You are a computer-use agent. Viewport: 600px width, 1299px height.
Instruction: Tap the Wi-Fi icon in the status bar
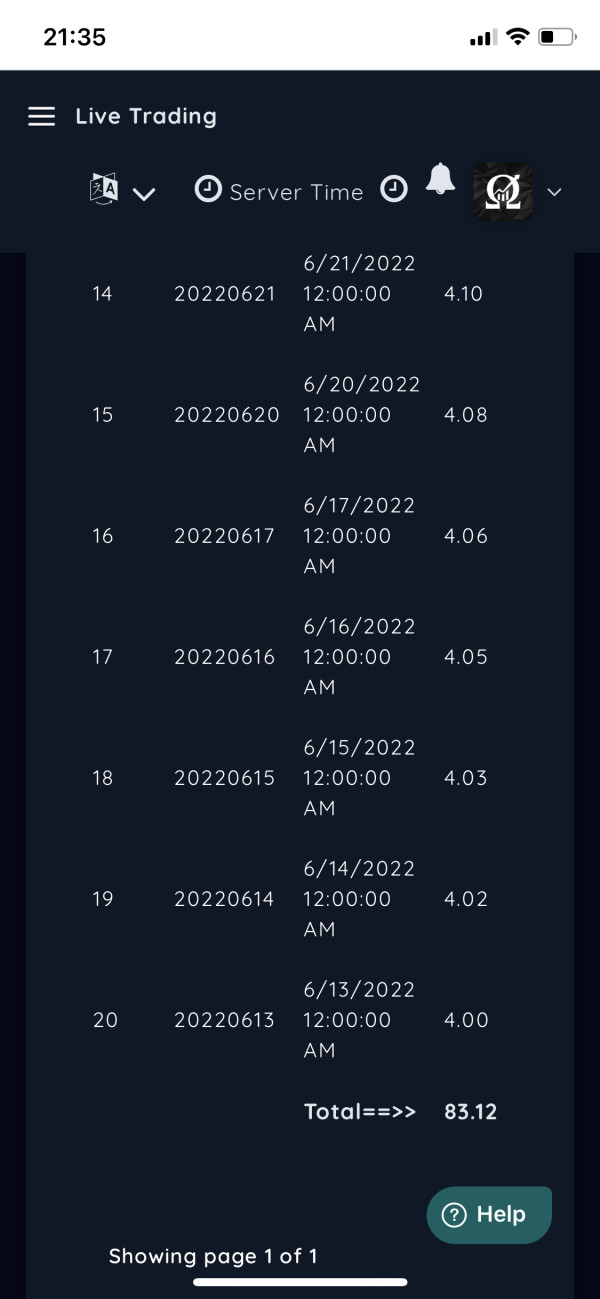(517, 37)
